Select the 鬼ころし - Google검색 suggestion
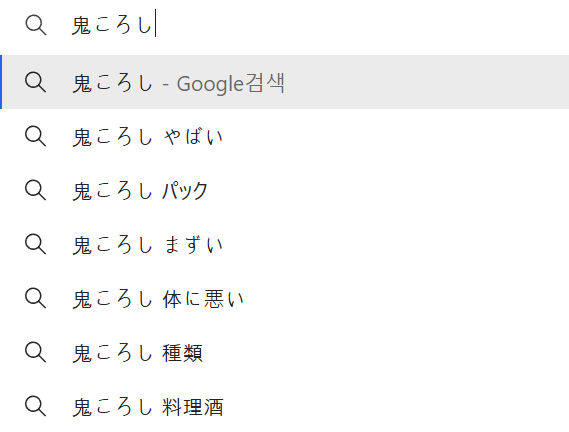 click(x=284, y=82)
